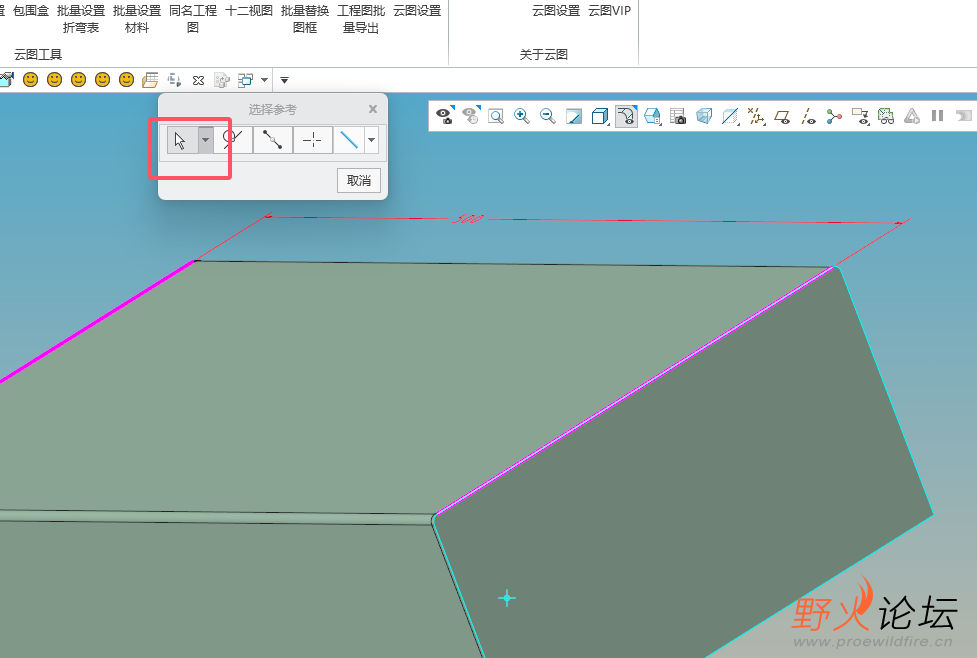Screen dimensions: 977x658
Task: Click the glasses design exploration icon
Action: [886, 116]
